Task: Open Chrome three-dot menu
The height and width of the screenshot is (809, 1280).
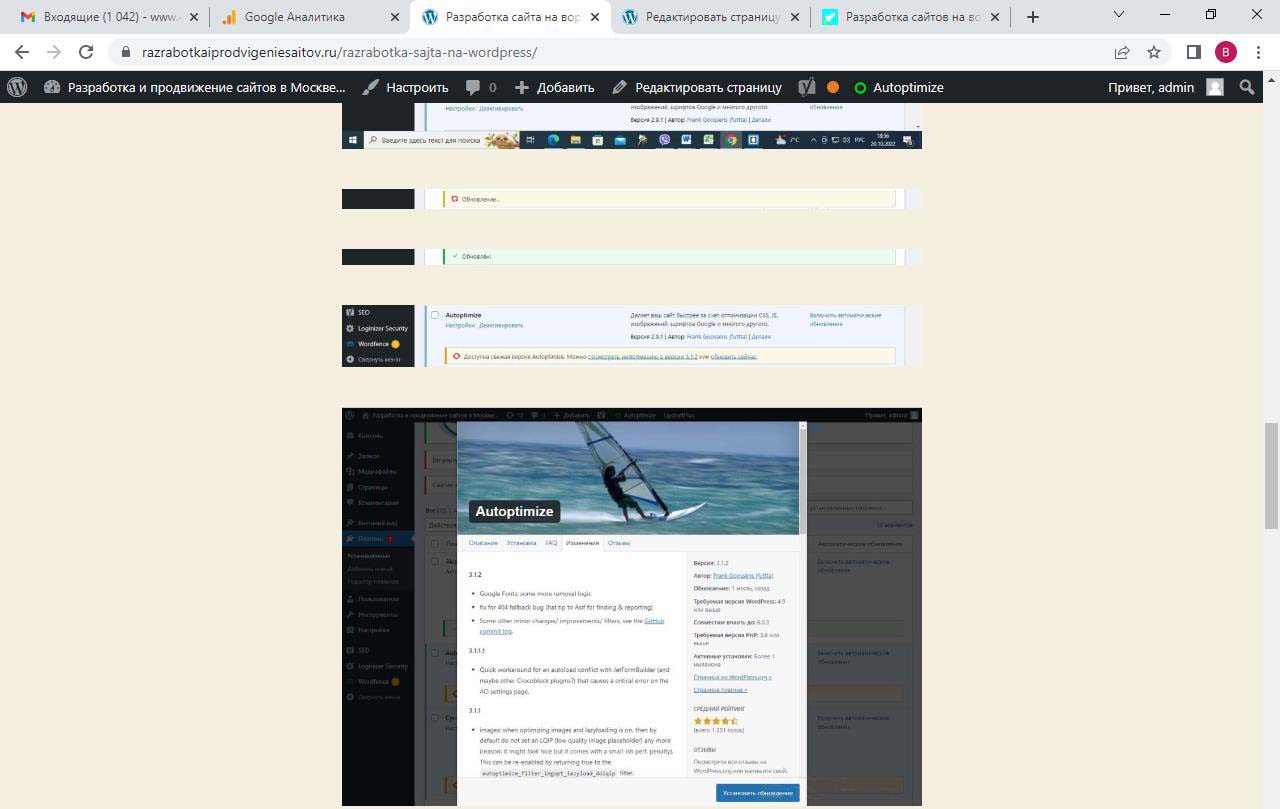Action: pos(1259,52)
